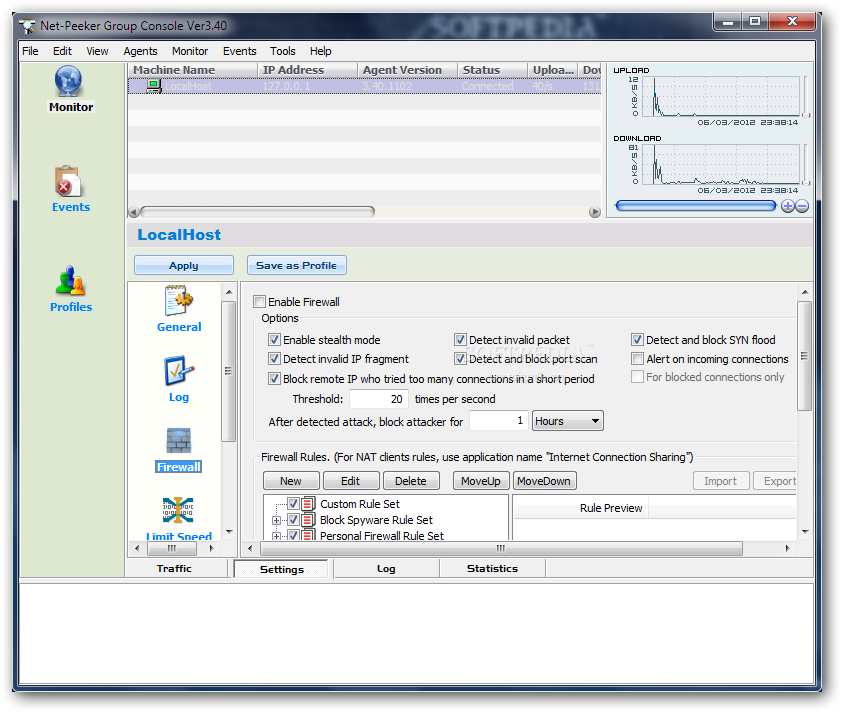
Task: Click the Threshold value input field
Action: pyautogui.click(x=379, y=399)
